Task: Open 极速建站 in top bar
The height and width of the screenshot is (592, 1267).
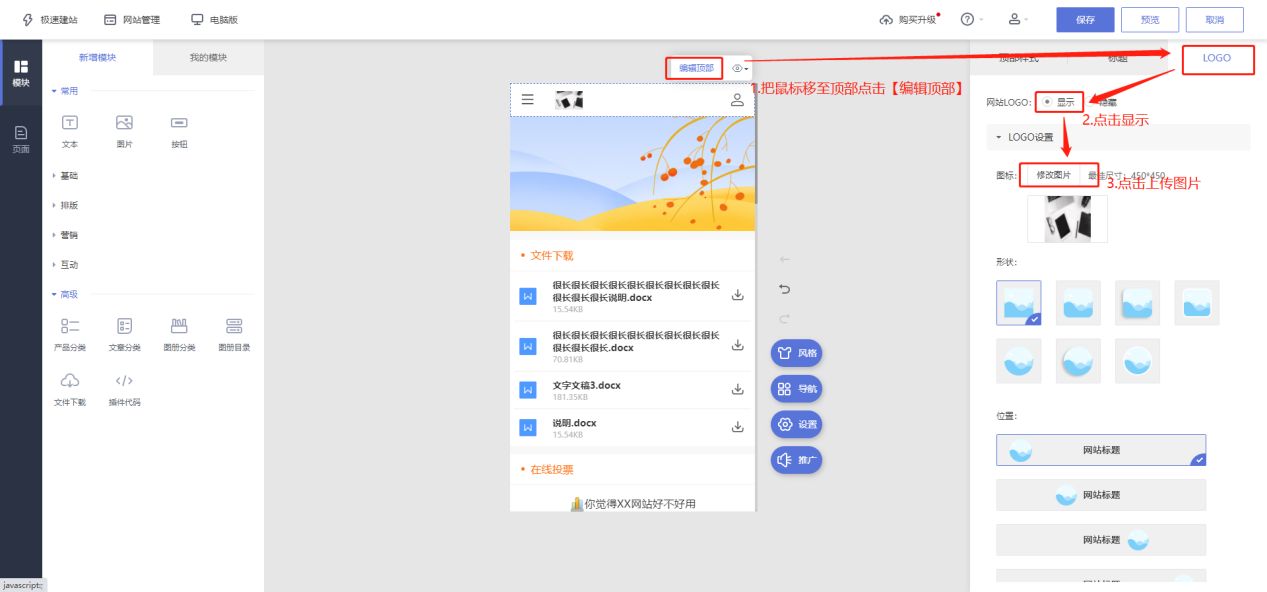Action: tap(50, 20)
